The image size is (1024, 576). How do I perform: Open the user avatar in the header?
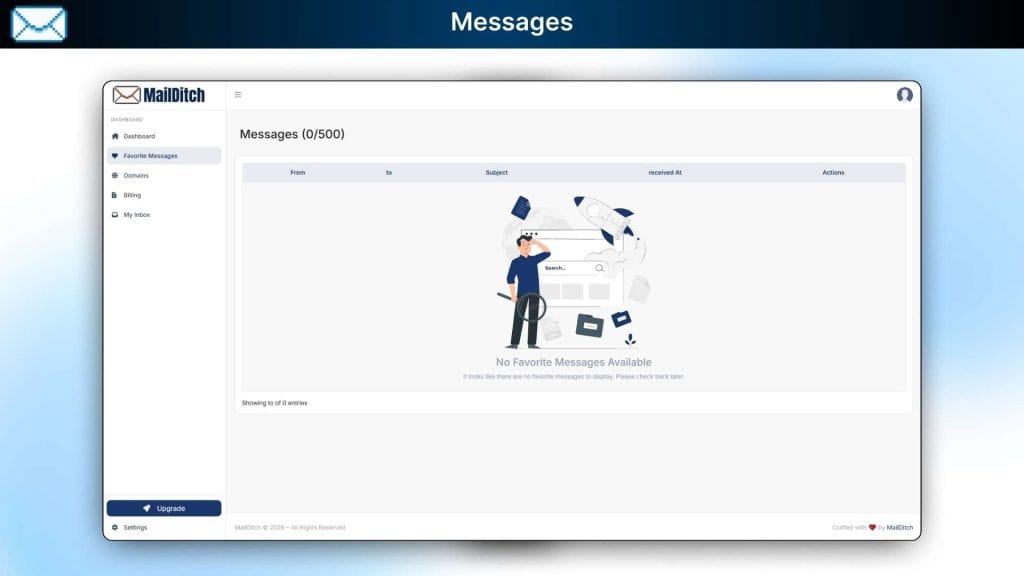pos(903,96)
